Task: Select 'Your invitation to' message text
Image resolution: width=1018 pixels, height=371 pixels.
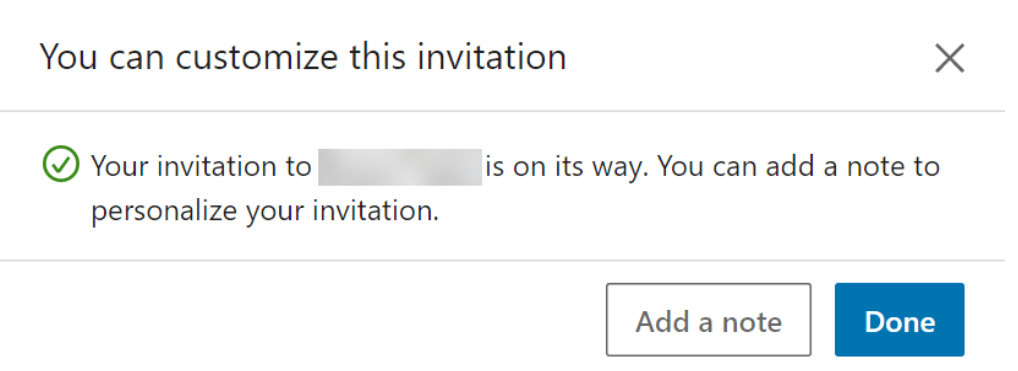Action: 201,166
